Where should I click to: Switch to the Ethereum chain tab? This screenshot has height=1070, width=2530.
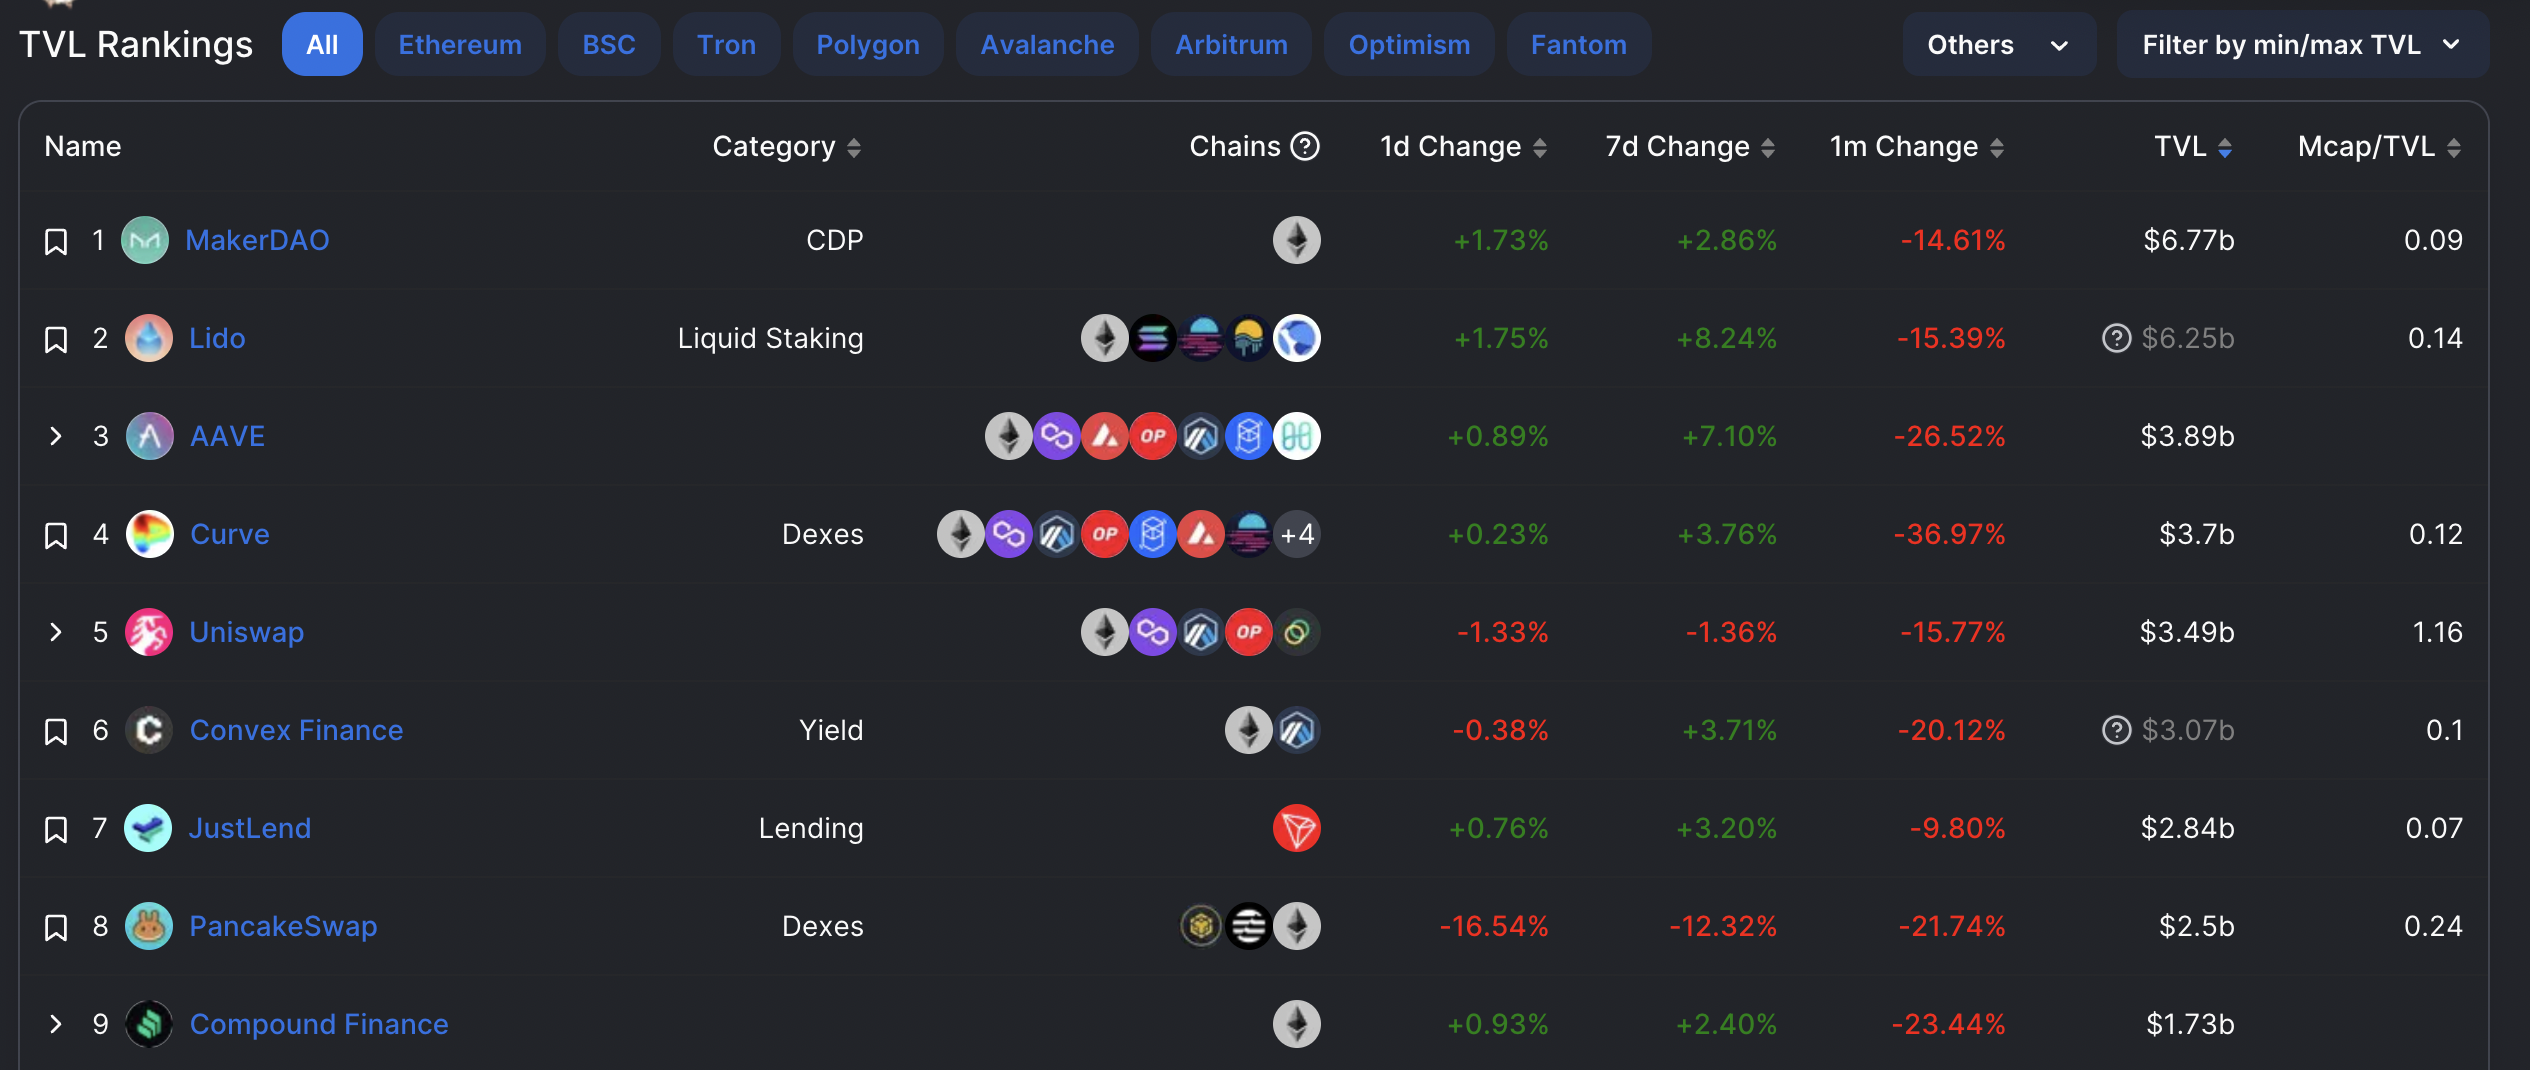click(460, 45)
